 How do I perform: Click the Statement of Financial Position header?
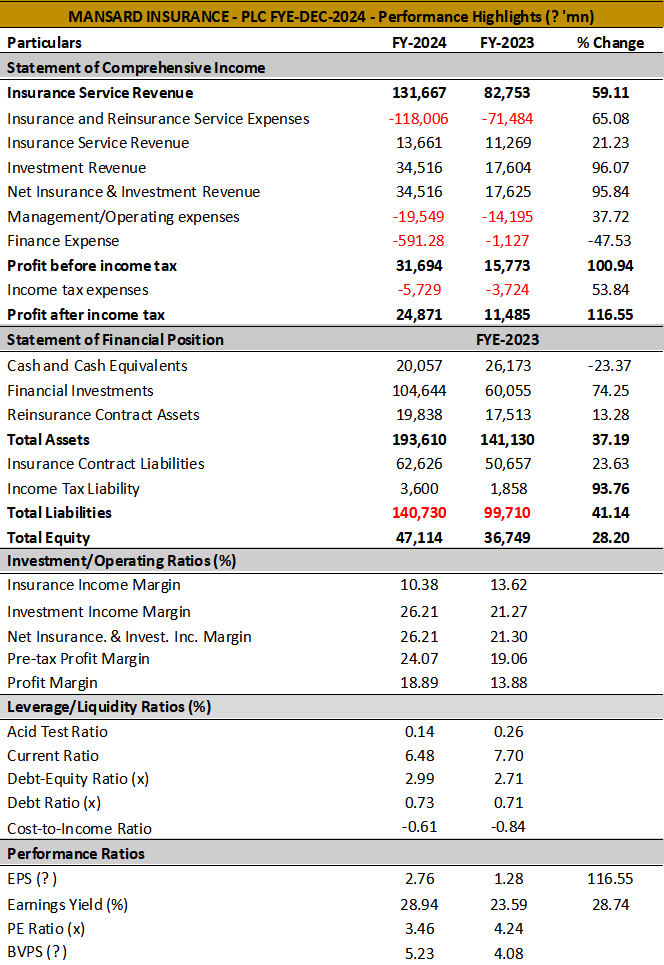pos(115,340)
